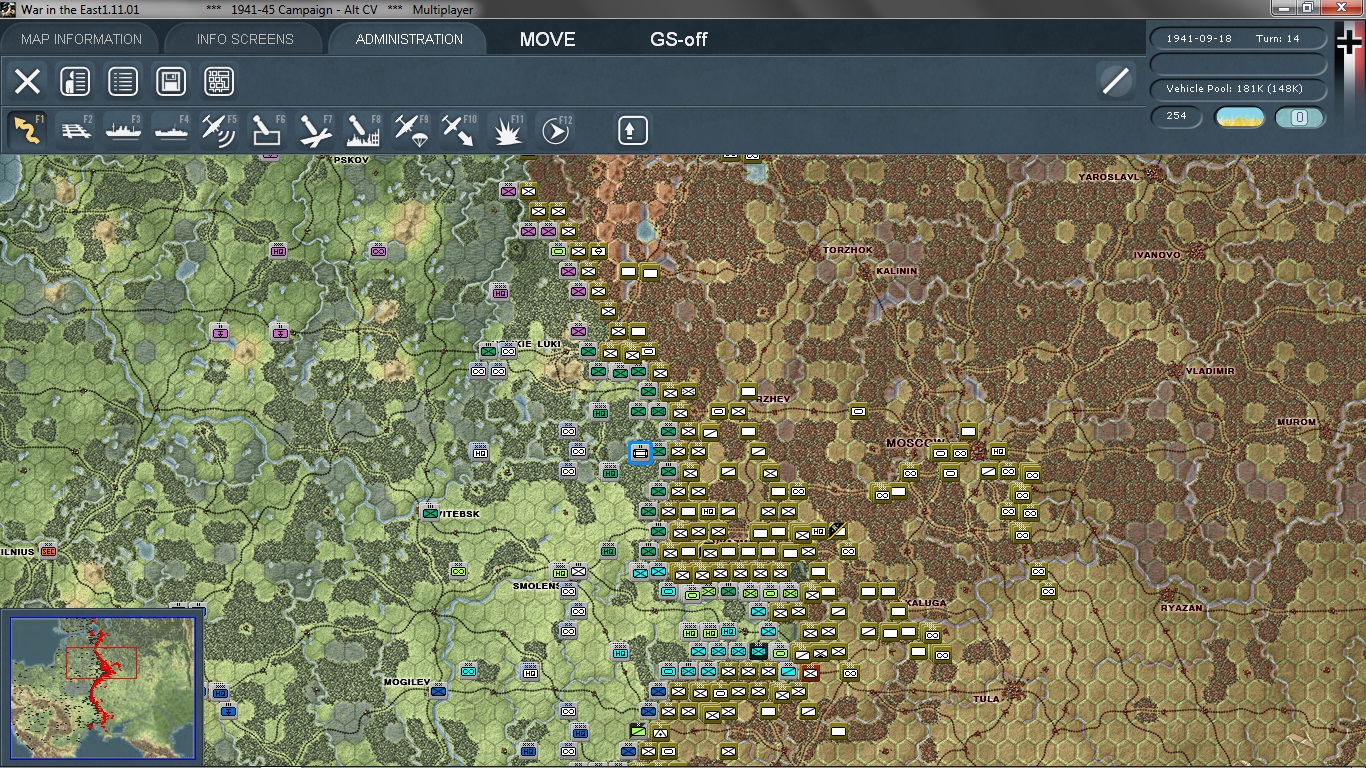Screen dimensions: 1366x768
Task: Choose the naval transport F3 ship icon
Action: 124,130
